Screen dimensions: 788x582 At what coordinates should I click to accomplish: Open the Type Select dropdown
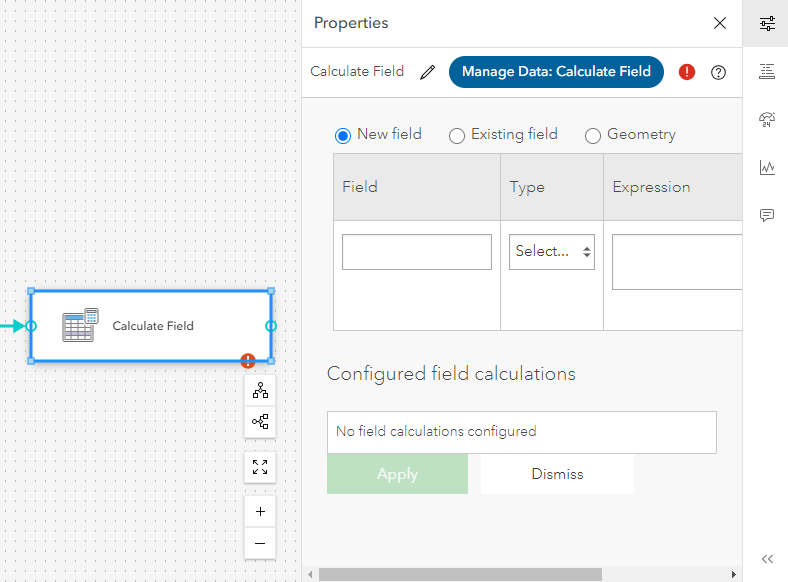[x=551, y=252]
